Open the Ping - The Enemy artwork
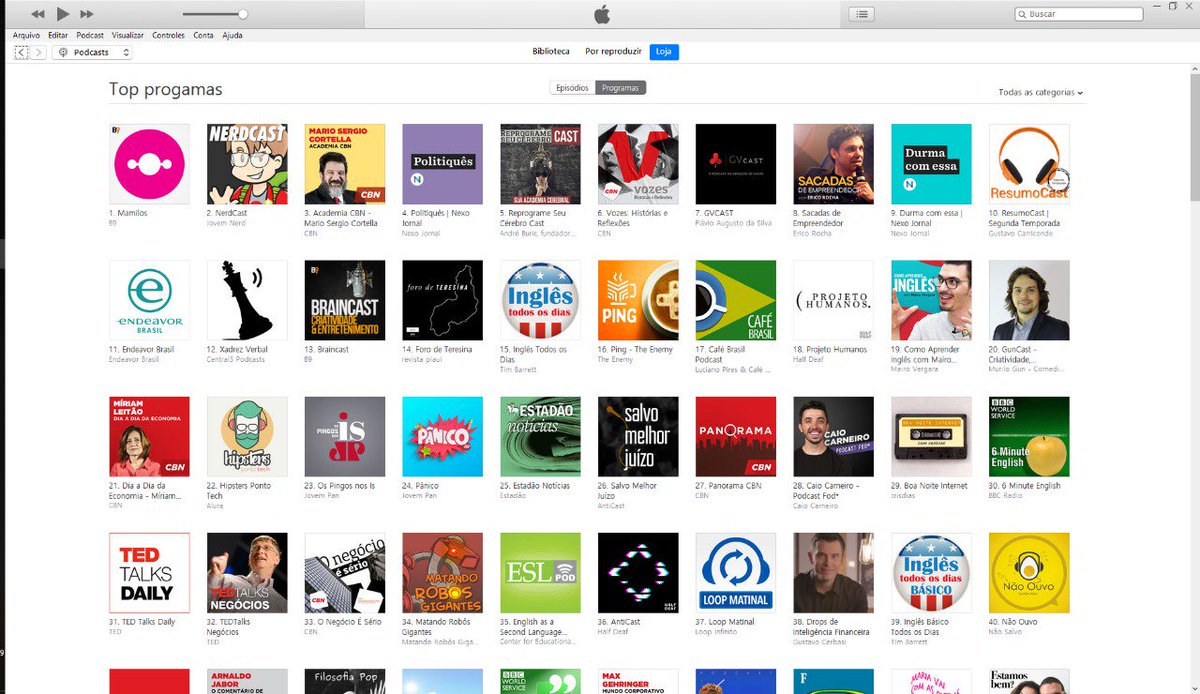The image size is (1200, 694). point(638,301)
